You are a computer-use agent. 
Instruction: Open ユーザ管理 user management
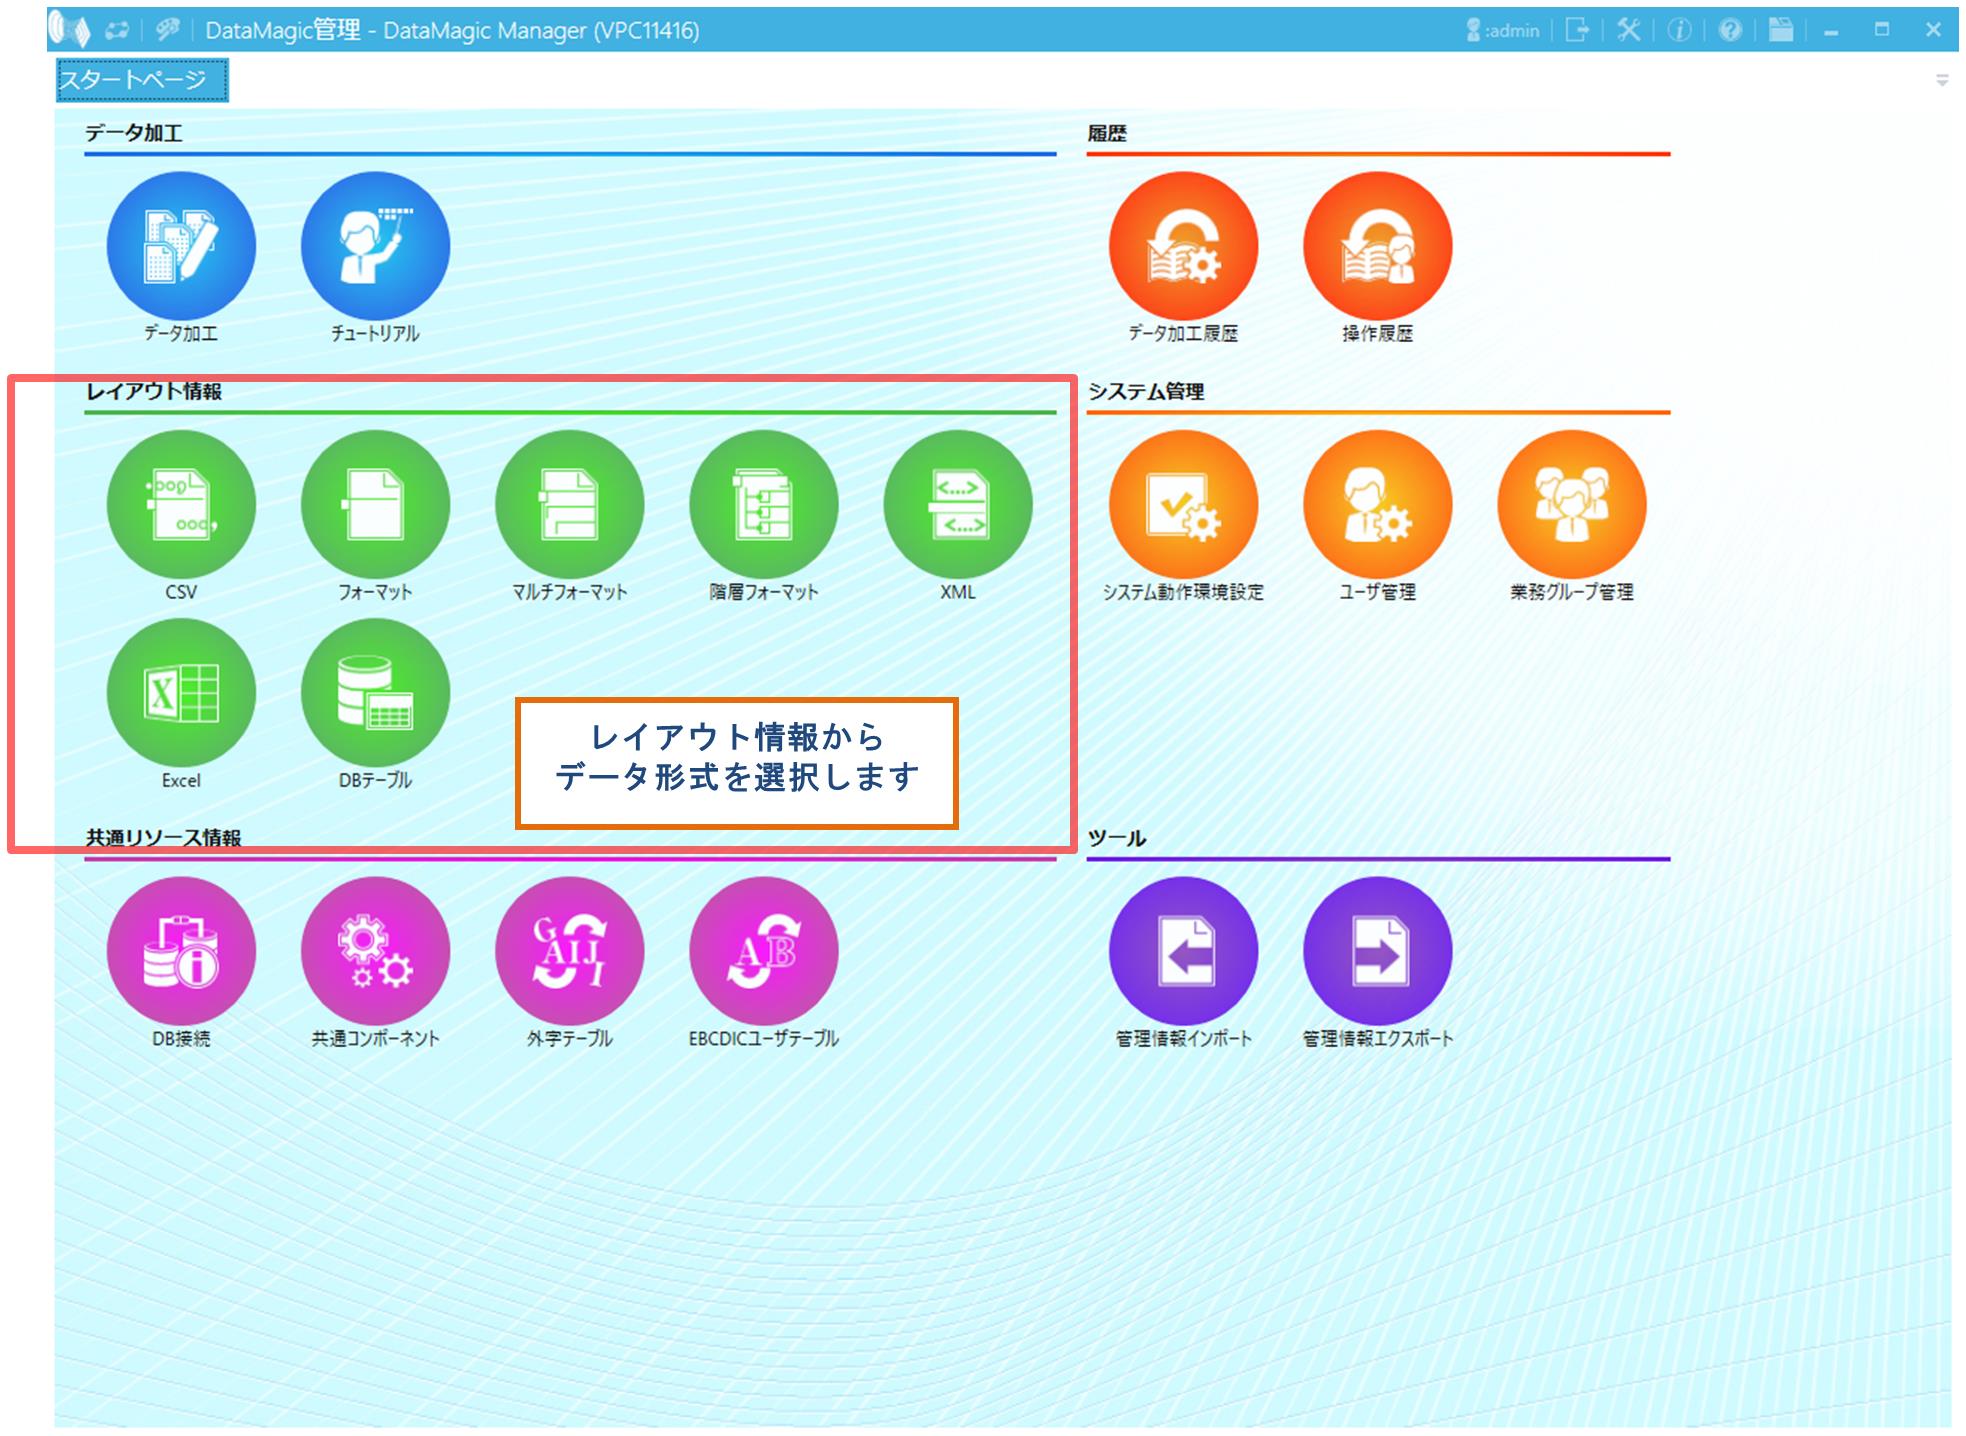coord(1377,504)
